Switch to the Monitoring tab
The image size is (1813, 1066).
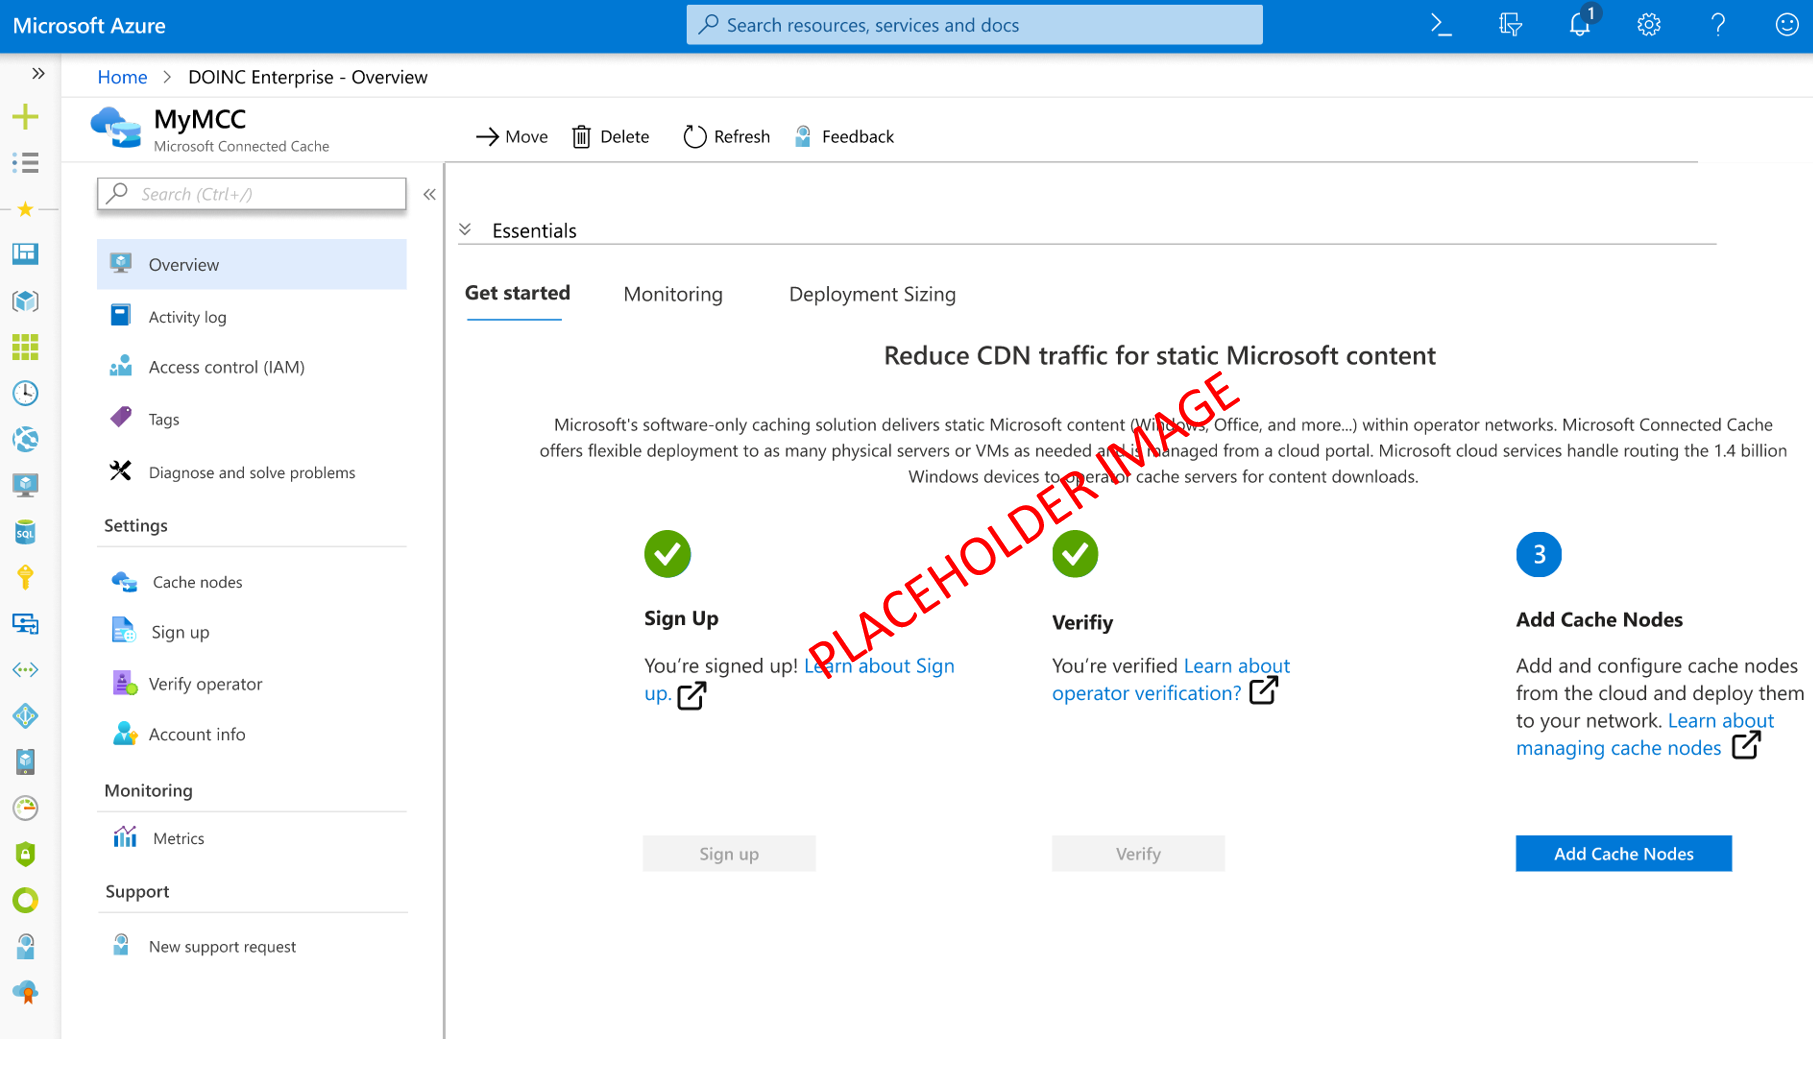(x=673, y=294)
